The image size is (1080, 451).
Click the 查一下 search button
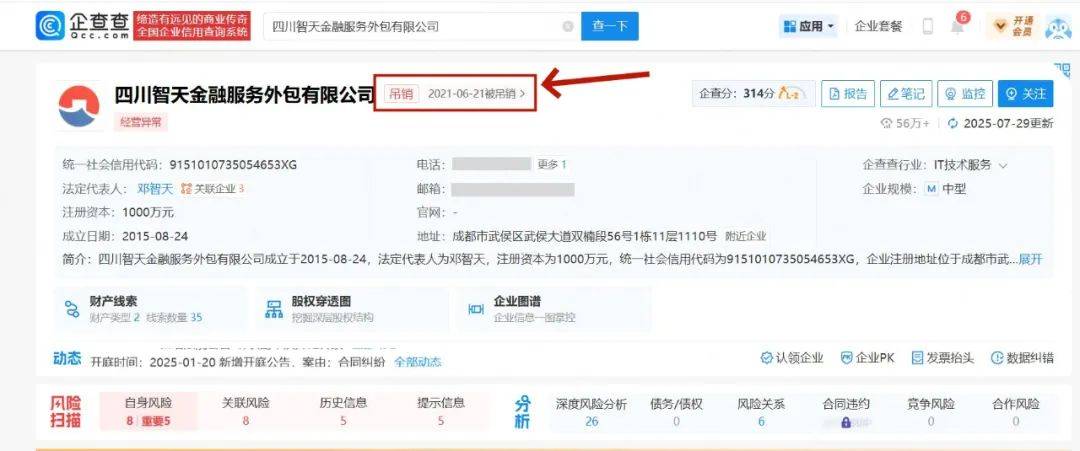click(x=609, y=27)
